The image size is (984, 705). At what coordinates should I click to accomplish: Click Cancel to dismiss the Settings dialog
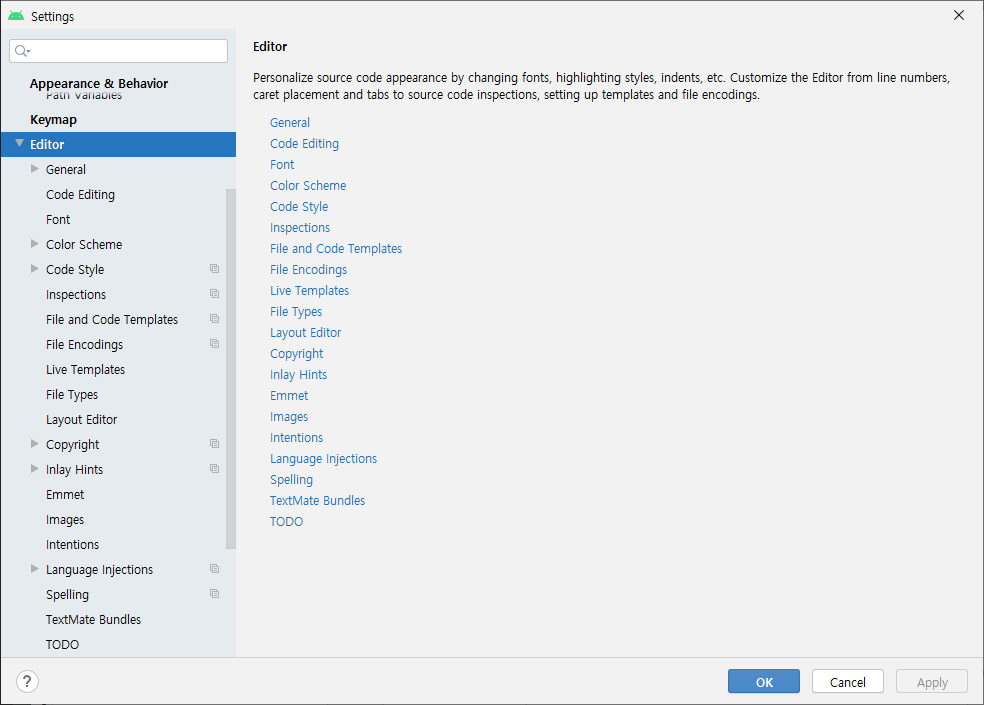click(x=848, y=682)
